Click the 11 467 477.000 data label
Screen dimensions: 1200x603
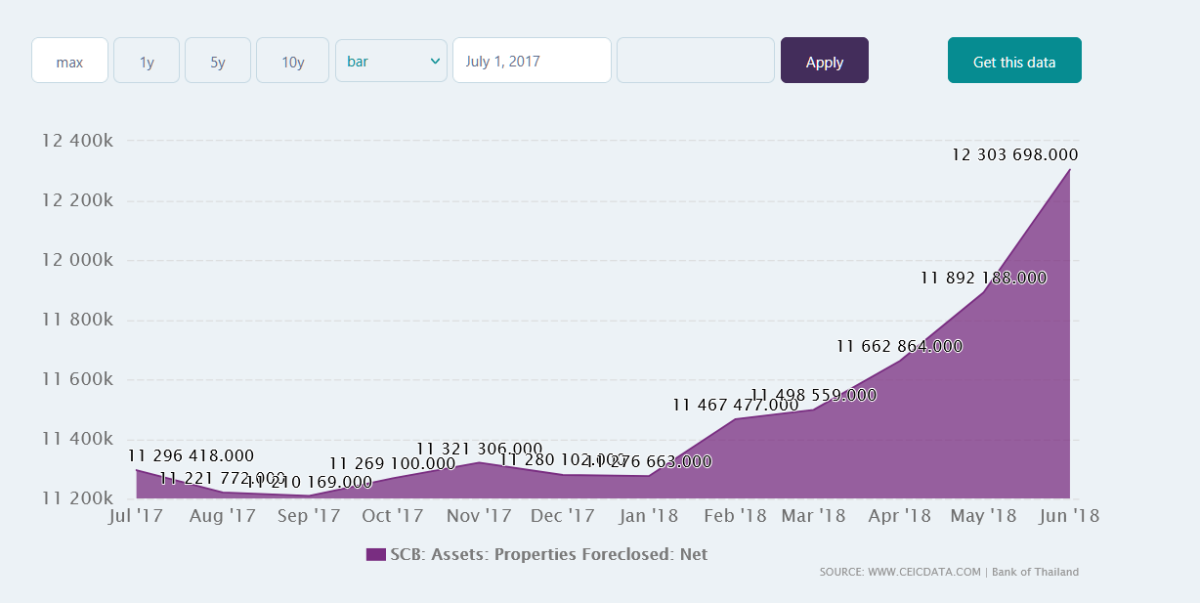tap(735, 405)
